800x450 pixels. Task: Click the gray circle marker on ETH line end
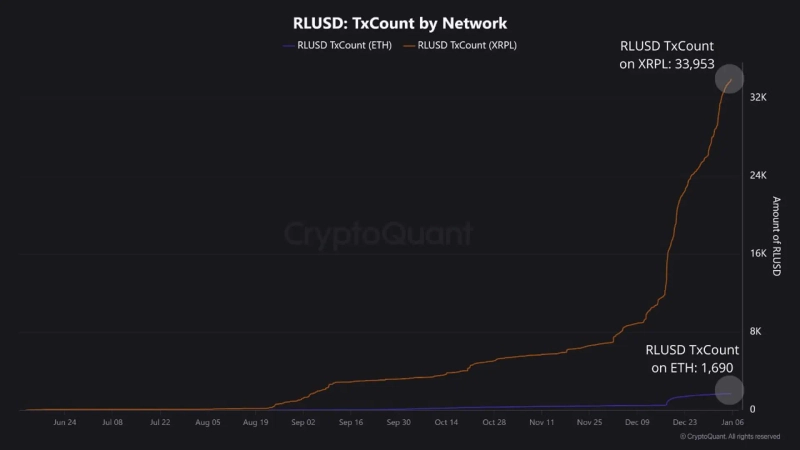coord(730,391)
